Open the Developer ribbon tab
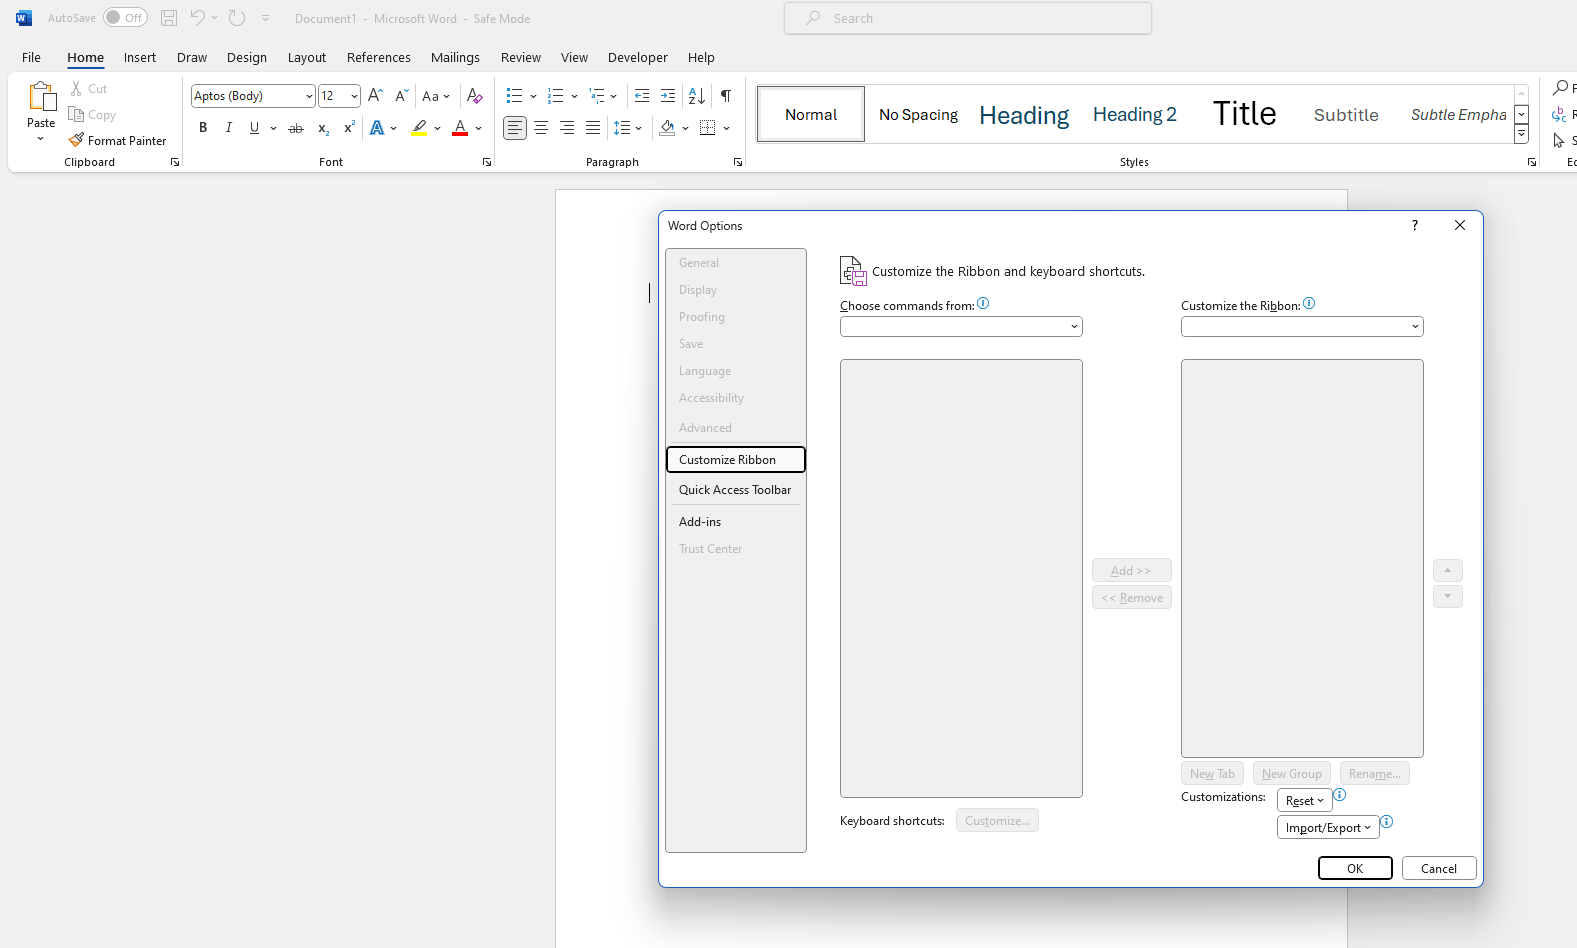The image size is (1577, 948). (638, 58)
